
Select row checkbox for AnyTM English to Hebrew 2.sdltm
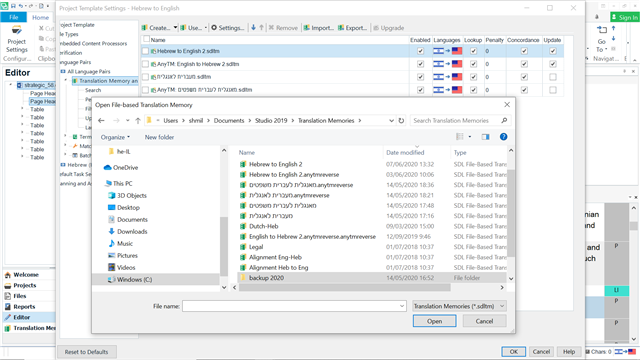pos(145,64)
